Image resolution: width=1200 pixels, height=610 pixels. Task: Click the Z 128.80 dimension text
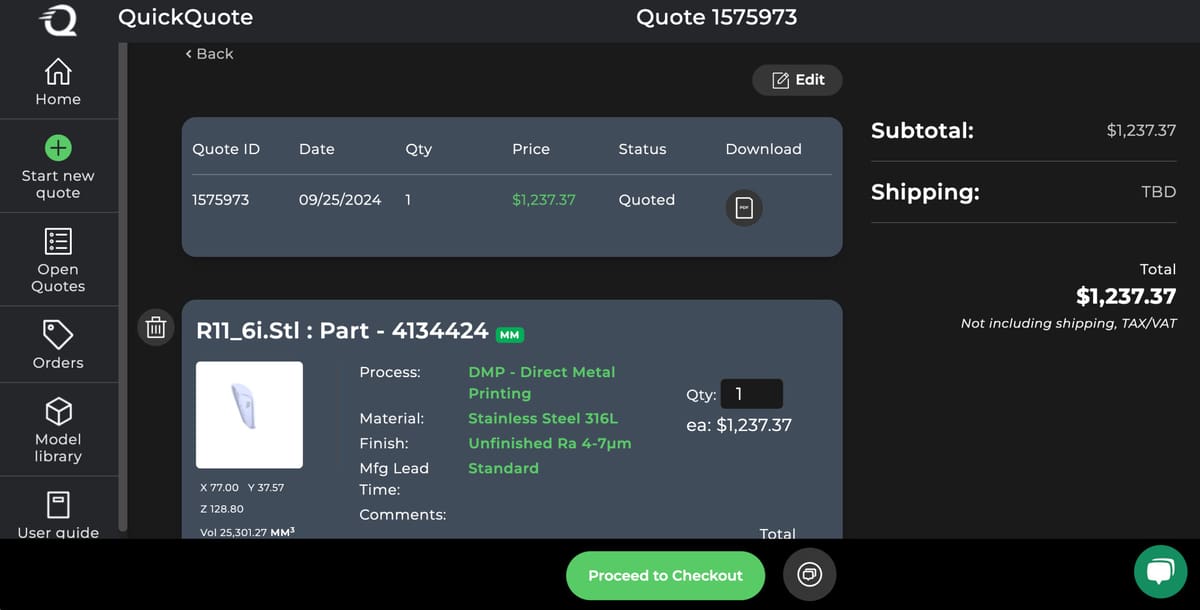coord(222,509)
